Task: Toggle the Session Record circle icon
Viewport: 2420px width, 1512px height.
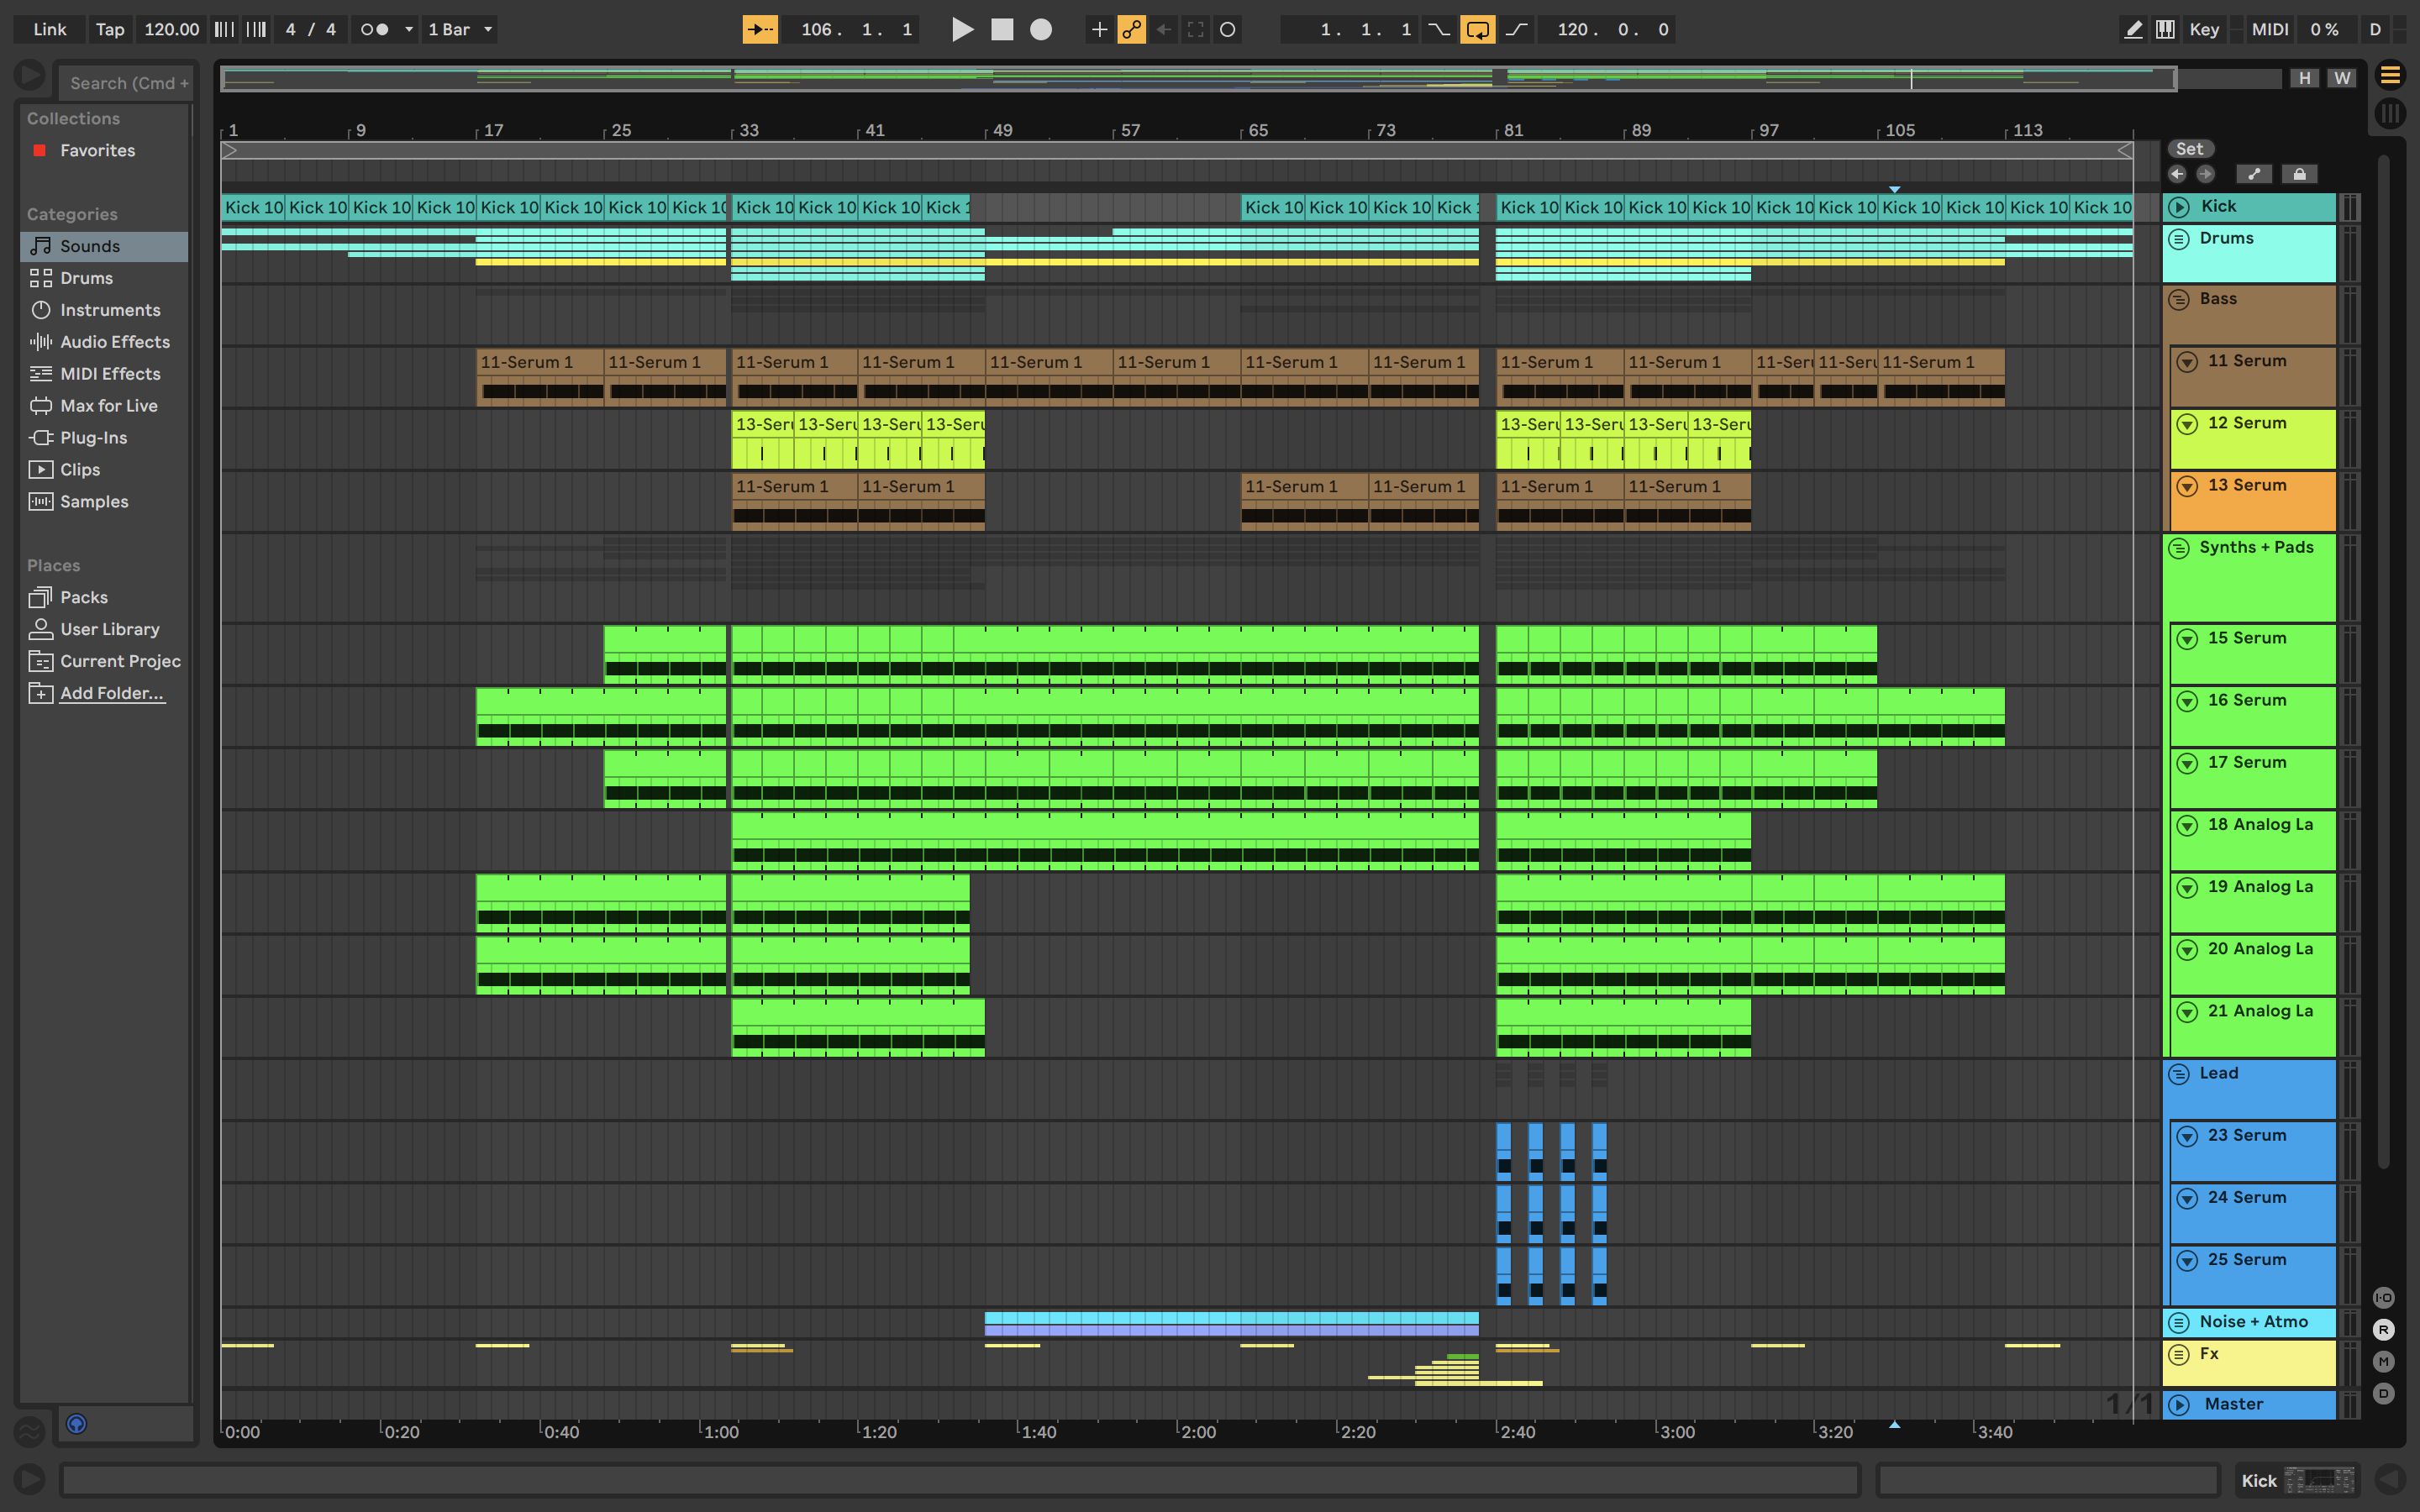Action: [1228, 29]
